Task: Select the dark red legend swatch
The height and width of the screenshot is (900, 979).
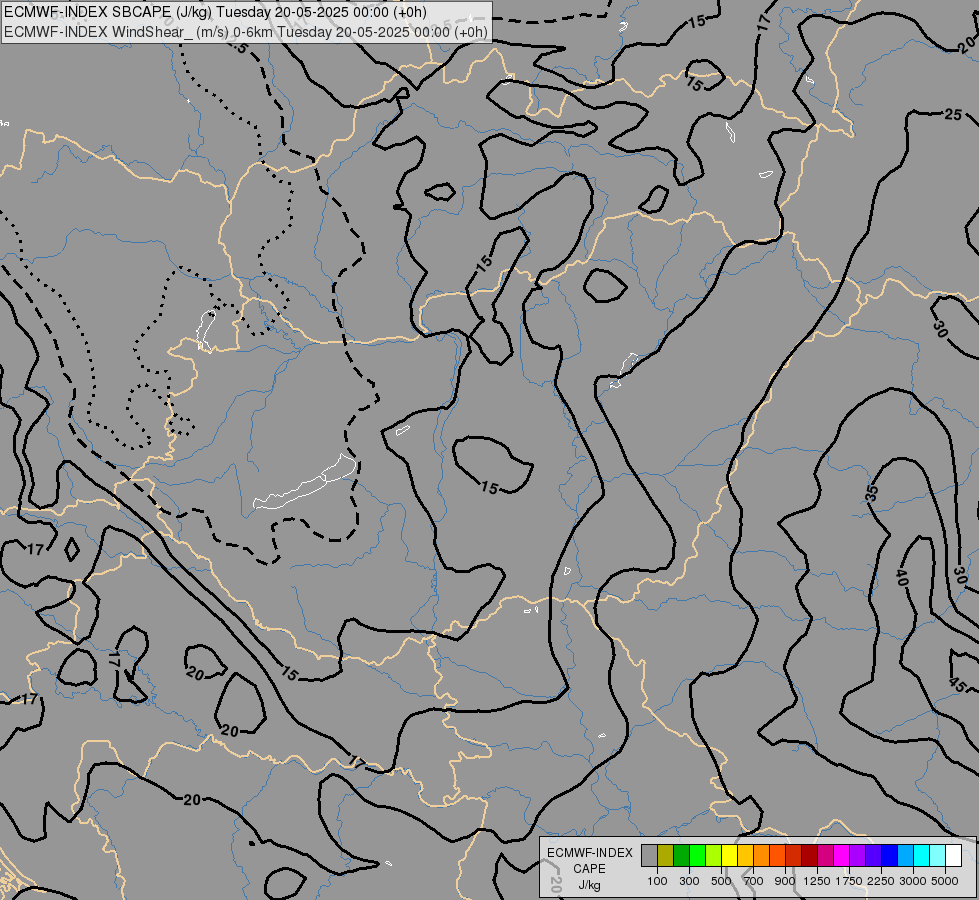Action: click(x=809, y=855)
